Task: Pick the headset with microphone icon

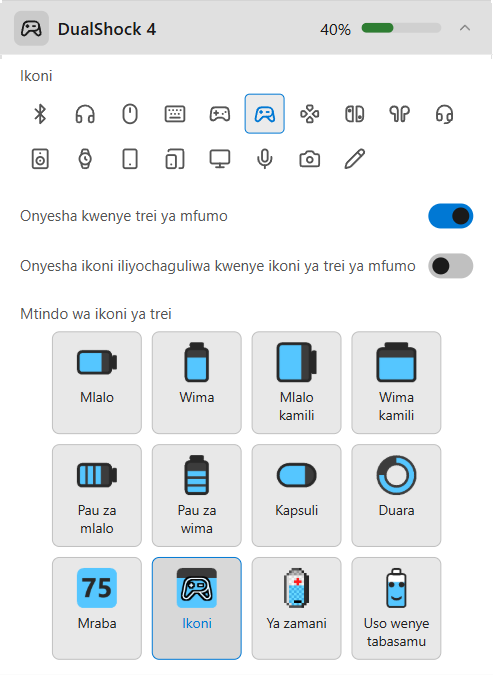Action: coord(444,114)
